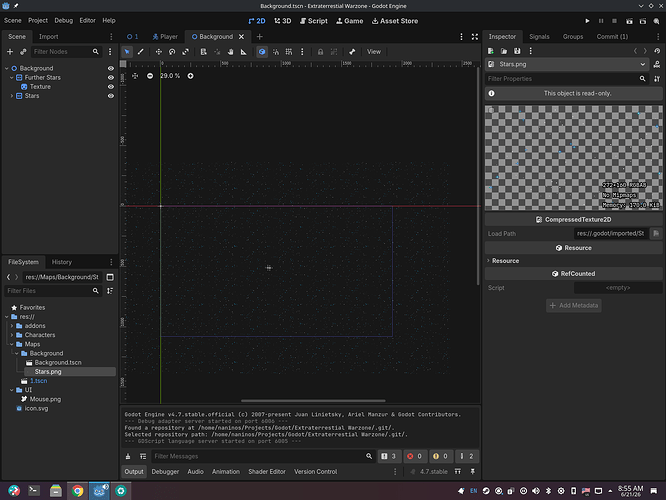The height and width of the screenshot is (500, 666).
Task: Open the View menu button
Action: click(373, 52)
